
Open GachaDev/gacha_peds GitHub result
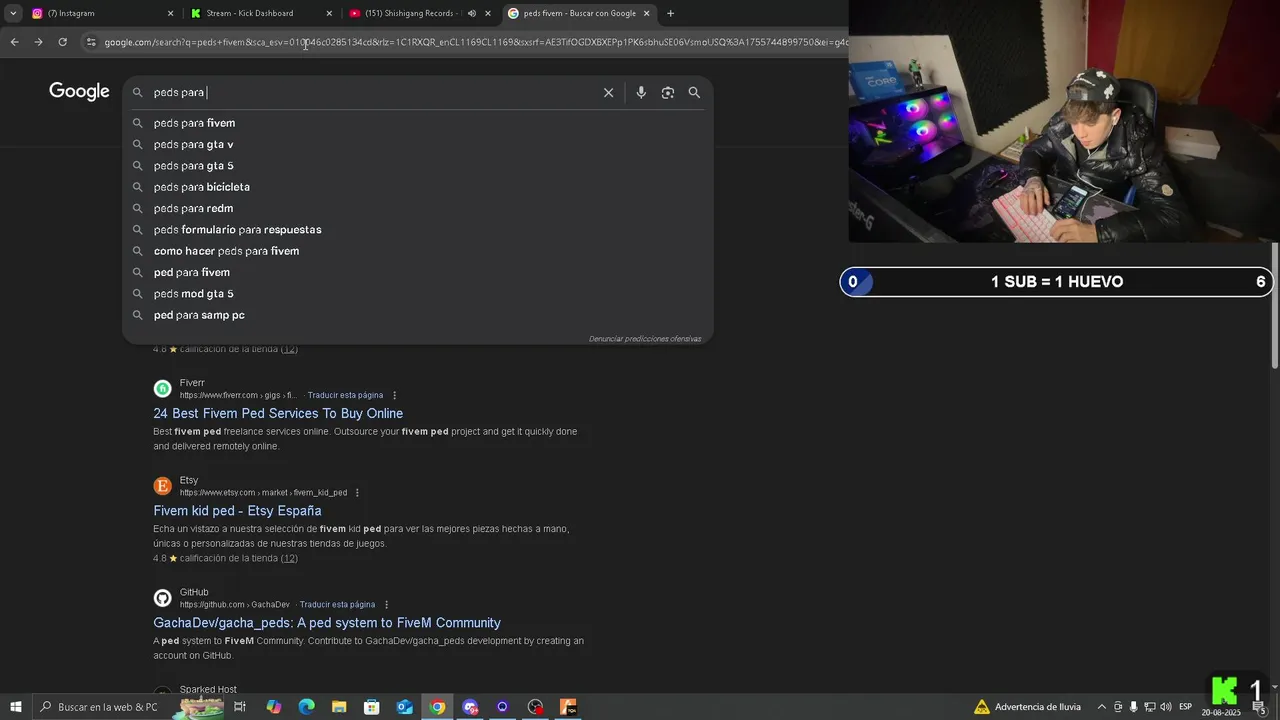pos(327,623)
